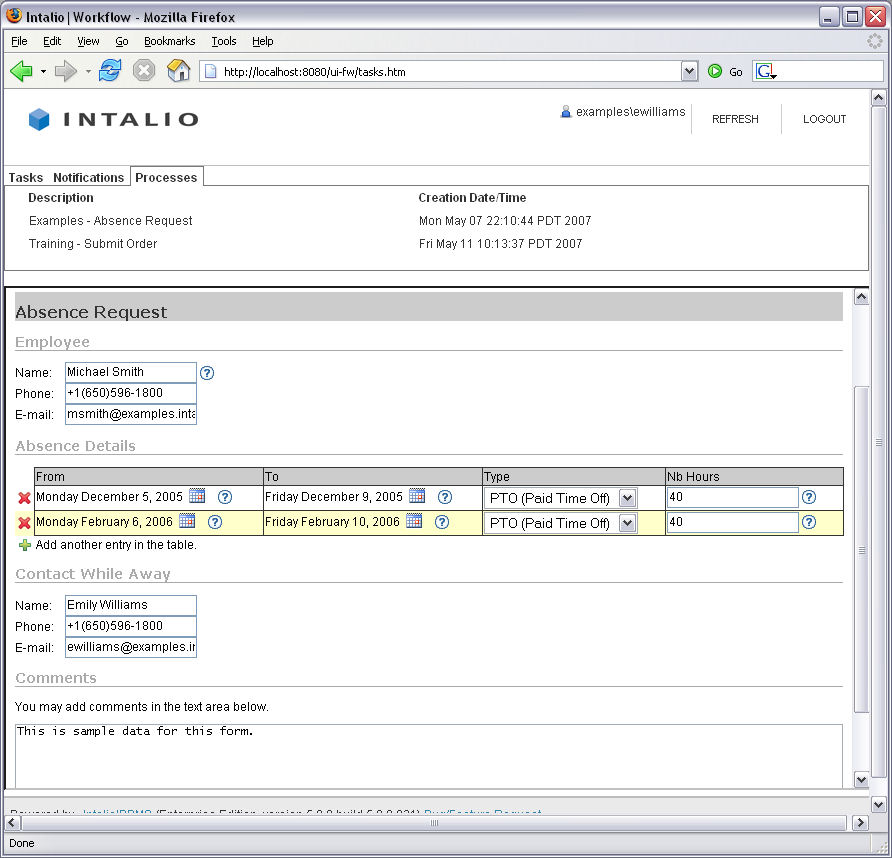The width and height of the screenshot is (892, 858).
Task: Open the Bookmarks menu
Action: point(169,41)
